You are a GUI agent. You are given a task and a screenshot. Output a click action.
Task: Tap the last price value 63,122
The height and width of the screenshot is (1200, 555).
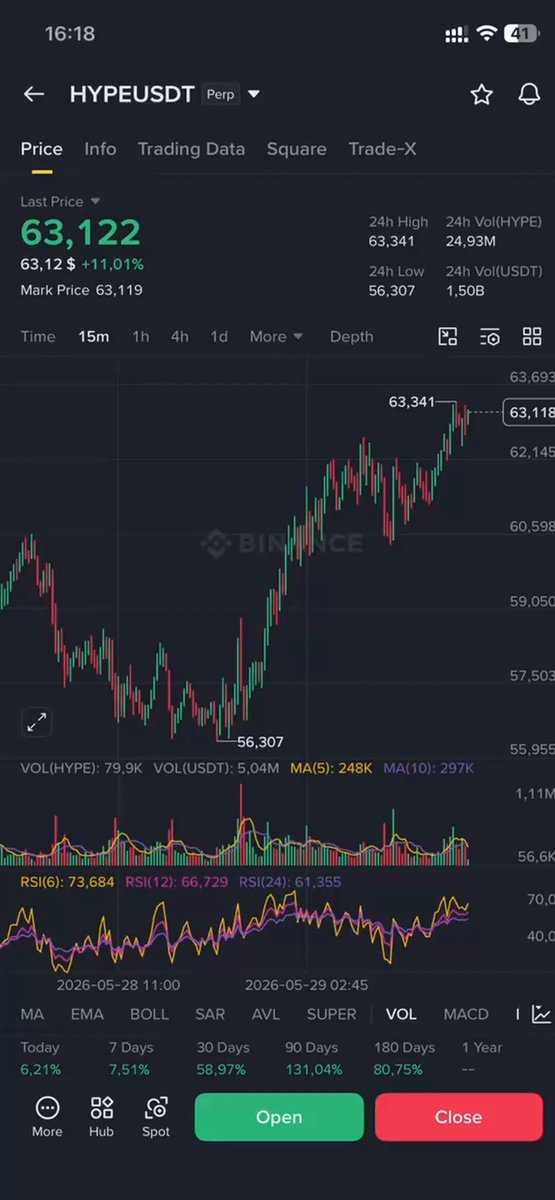tap(81, 233)
